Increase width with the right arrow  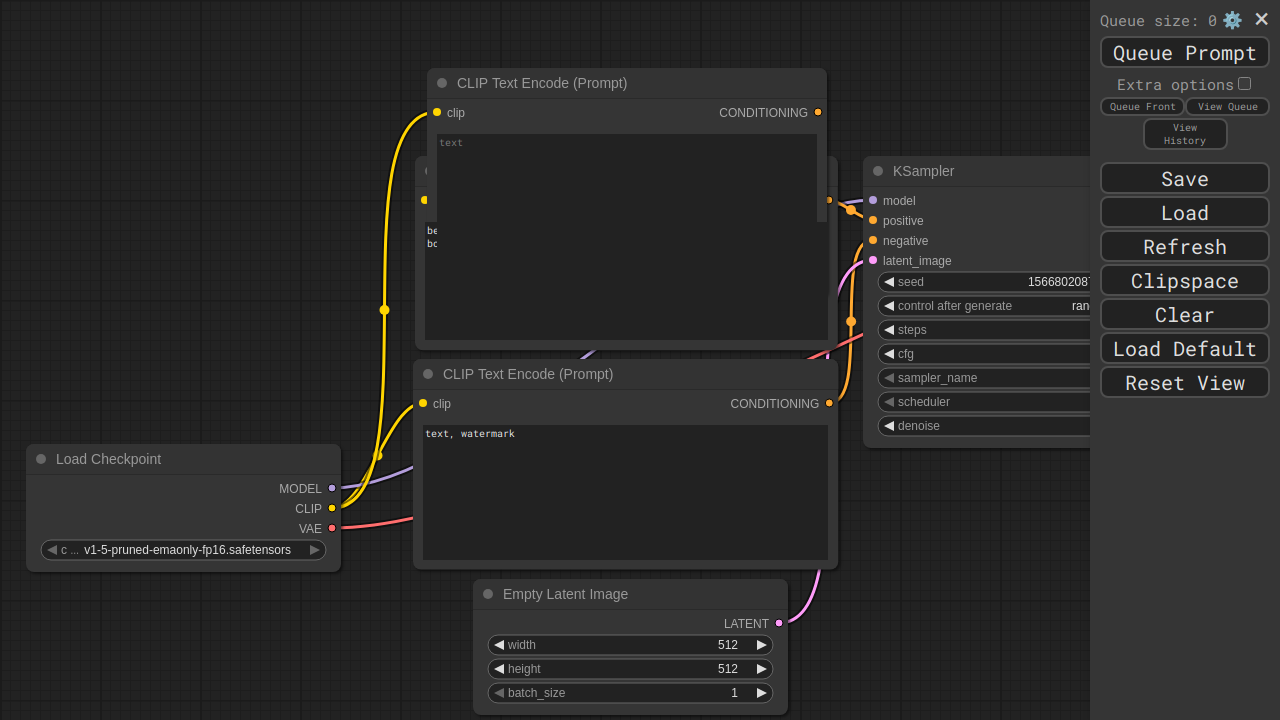point(761,645)
